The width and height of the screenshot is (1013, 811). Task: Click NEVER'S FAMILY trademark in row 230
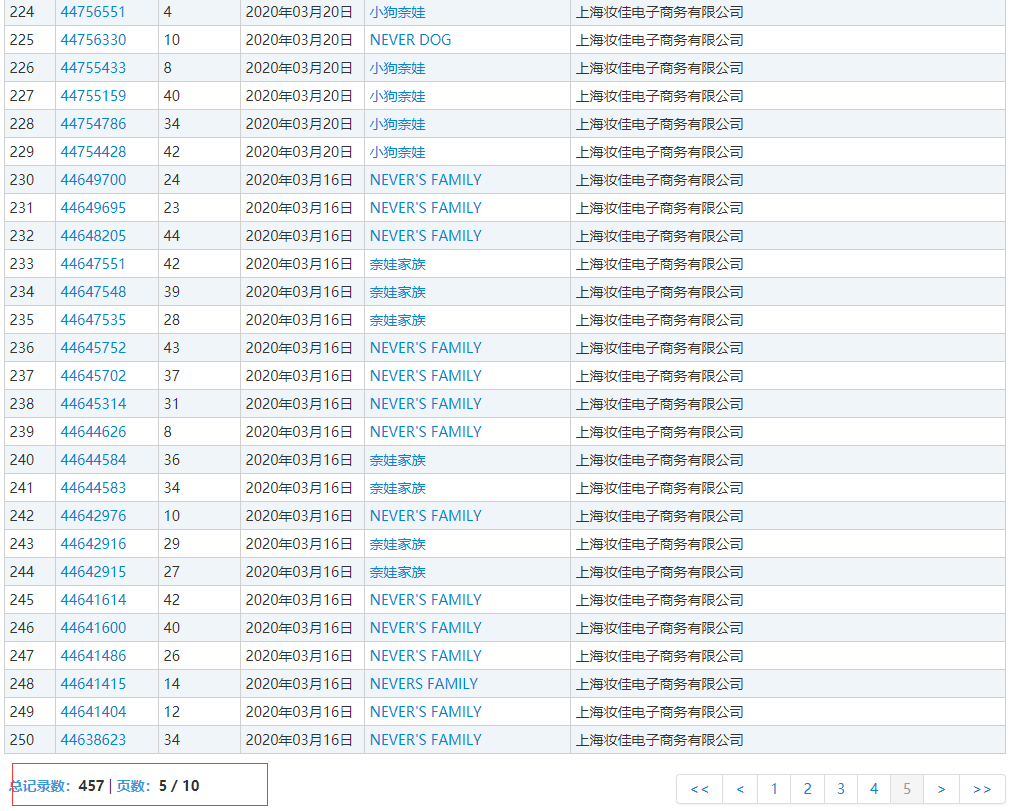425,180
